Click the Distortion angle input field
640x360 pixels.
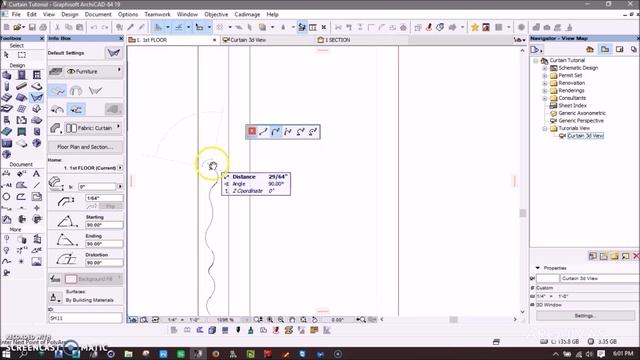(104, 263)
